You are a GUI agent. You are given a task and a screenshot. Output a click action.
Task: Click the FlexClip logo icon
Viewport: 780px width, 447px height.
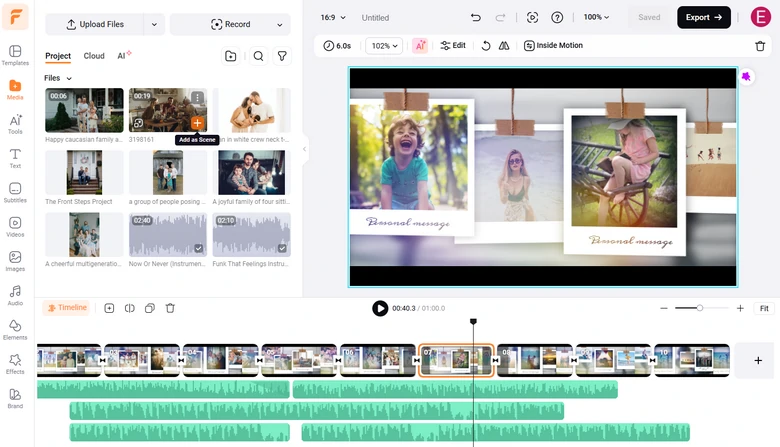pyautogui.click(x=15, y=16)
